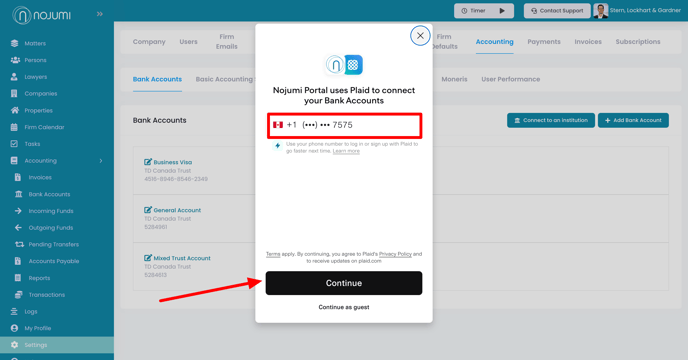The height and width of the screenshot is (360, 688).
Task: Expand the Accounting submenu chevron
Action: (x=101, y=161)
